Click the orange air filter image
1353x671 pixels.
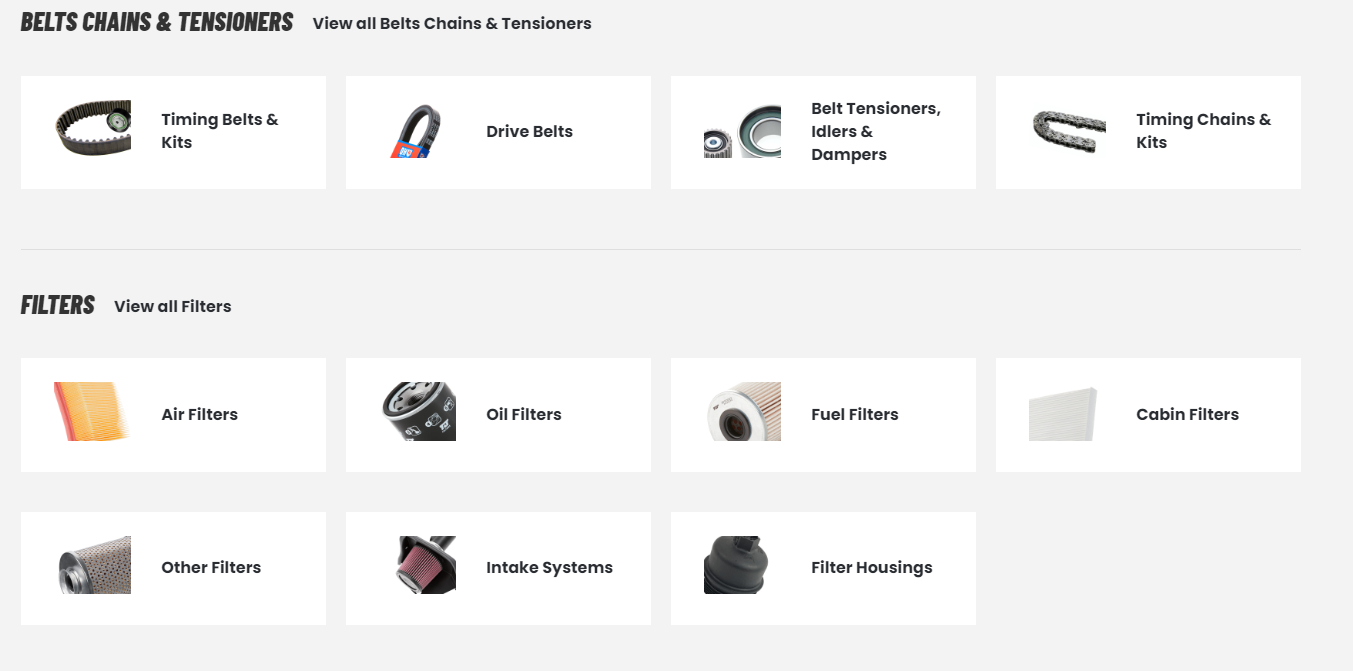(x=92, y=412)
